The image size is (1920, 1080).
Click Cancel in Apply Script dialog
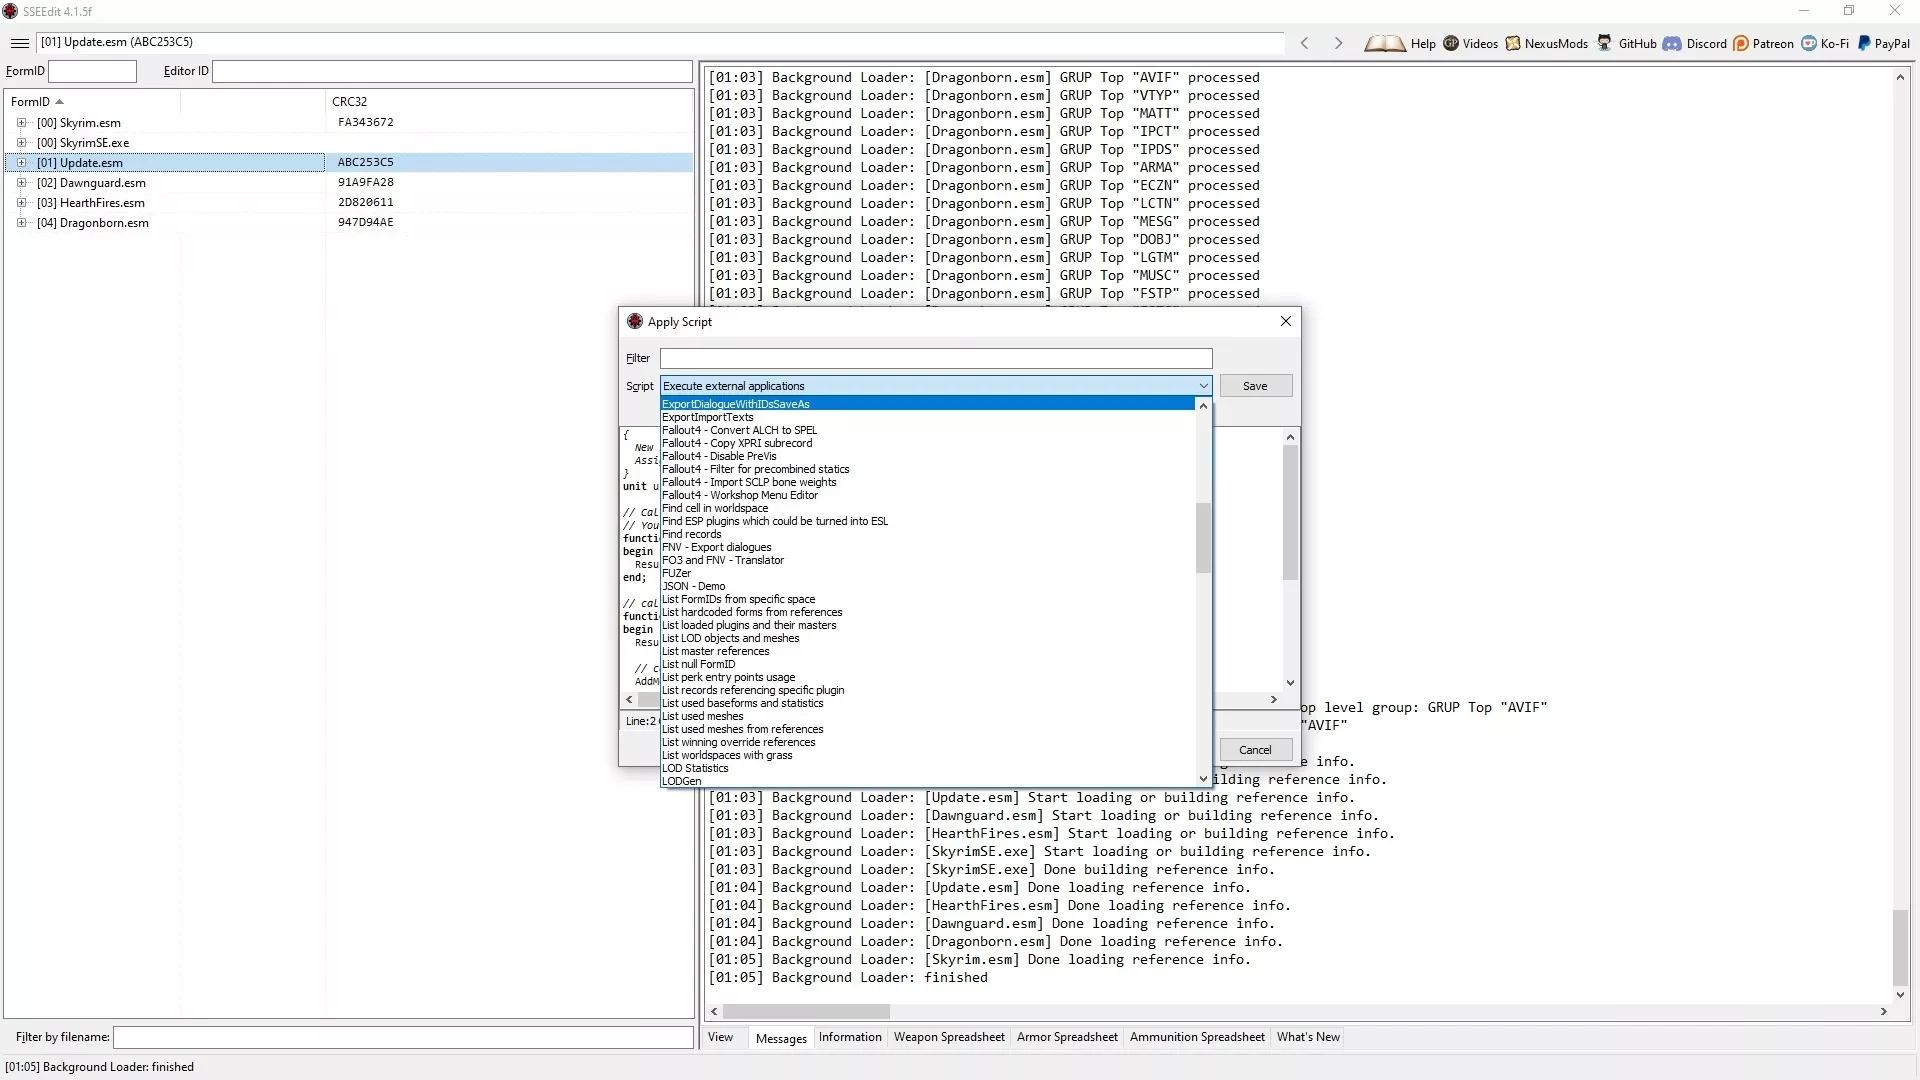pyautogui.click(x=1255, y=750)
